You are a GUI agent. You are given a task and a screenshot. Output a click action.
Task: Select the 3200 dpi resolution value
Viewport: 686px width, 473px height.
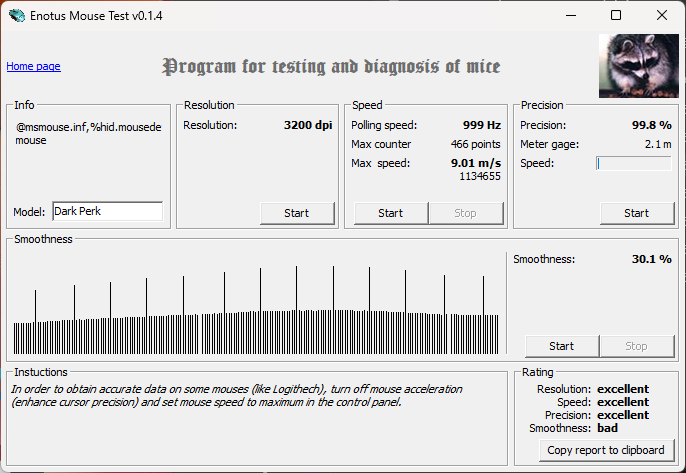click(x=310, y=125)
